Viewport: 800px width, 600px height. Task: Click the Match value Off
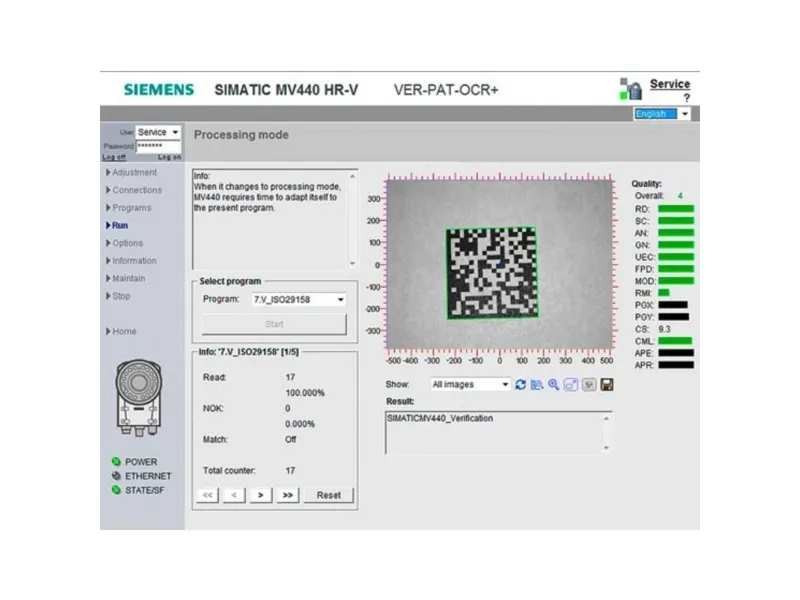pos(291,439)
